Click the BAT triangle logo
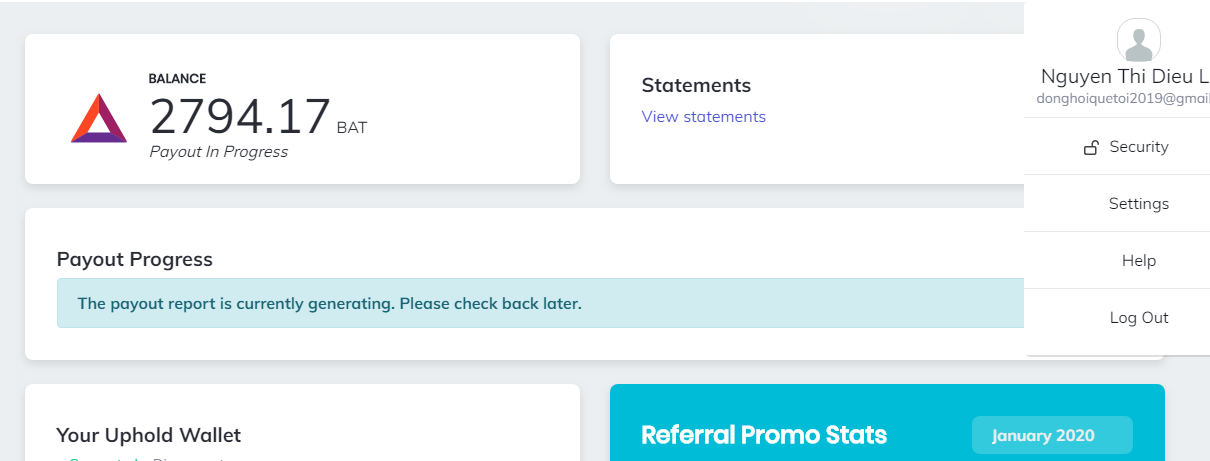Viewport: 1210px width, 461px height. pos(99,118)
